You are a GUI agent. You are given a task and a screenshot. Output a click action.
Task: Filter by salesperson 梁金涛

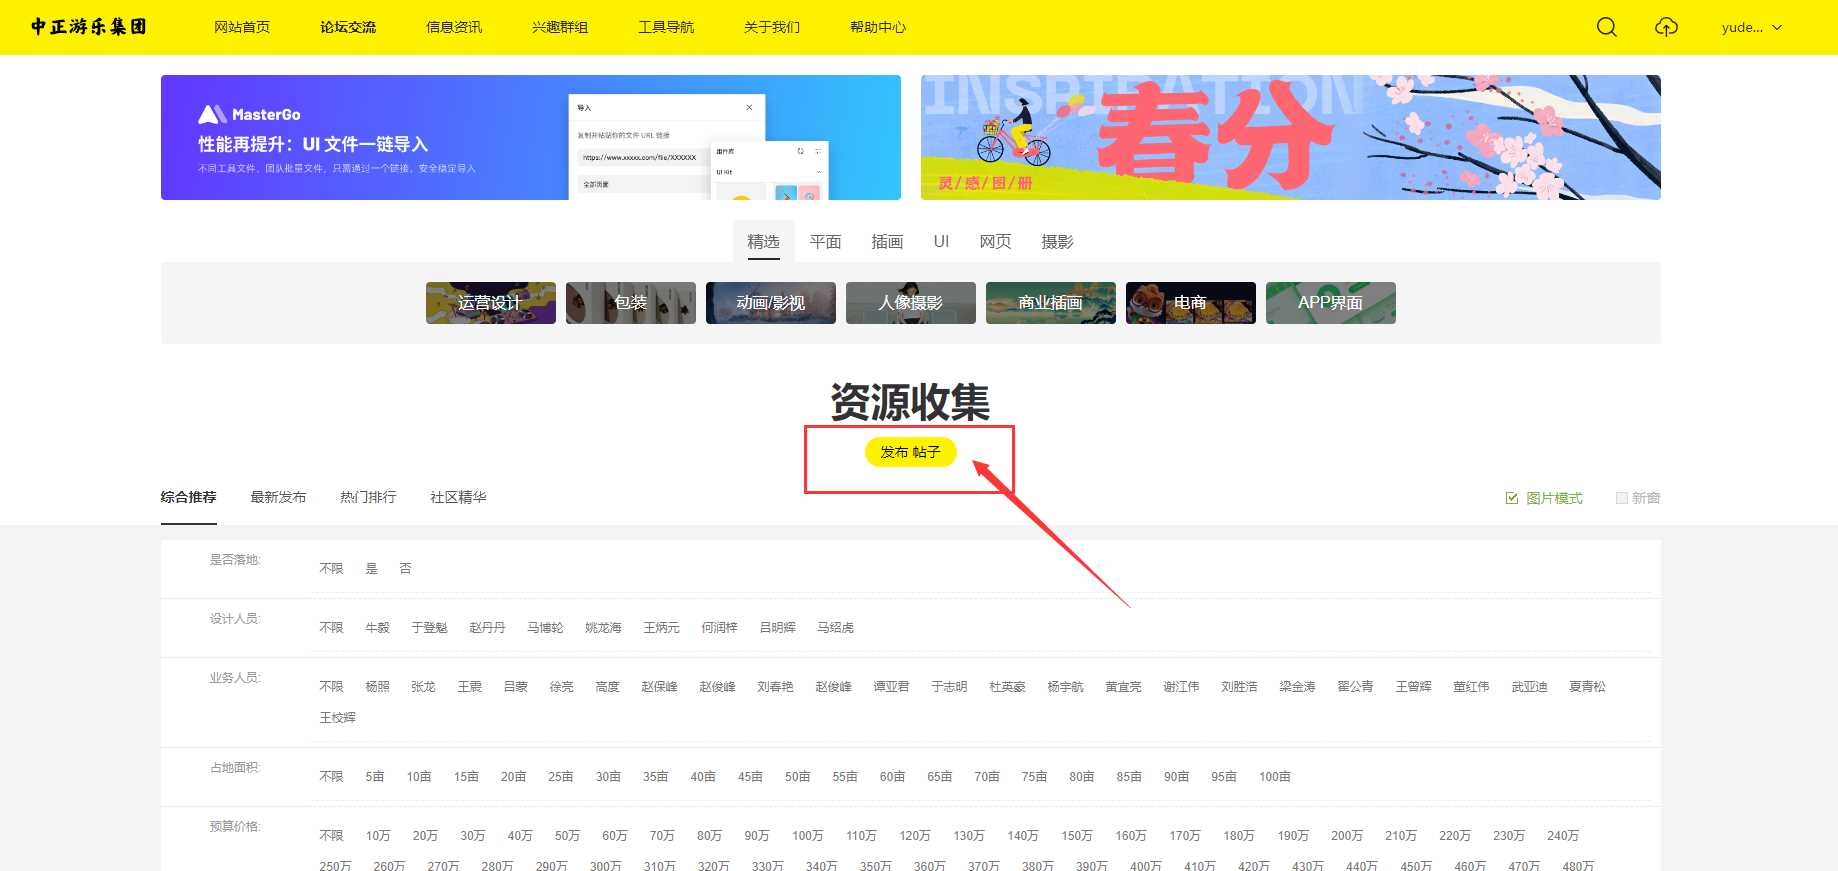[1297, 686]
